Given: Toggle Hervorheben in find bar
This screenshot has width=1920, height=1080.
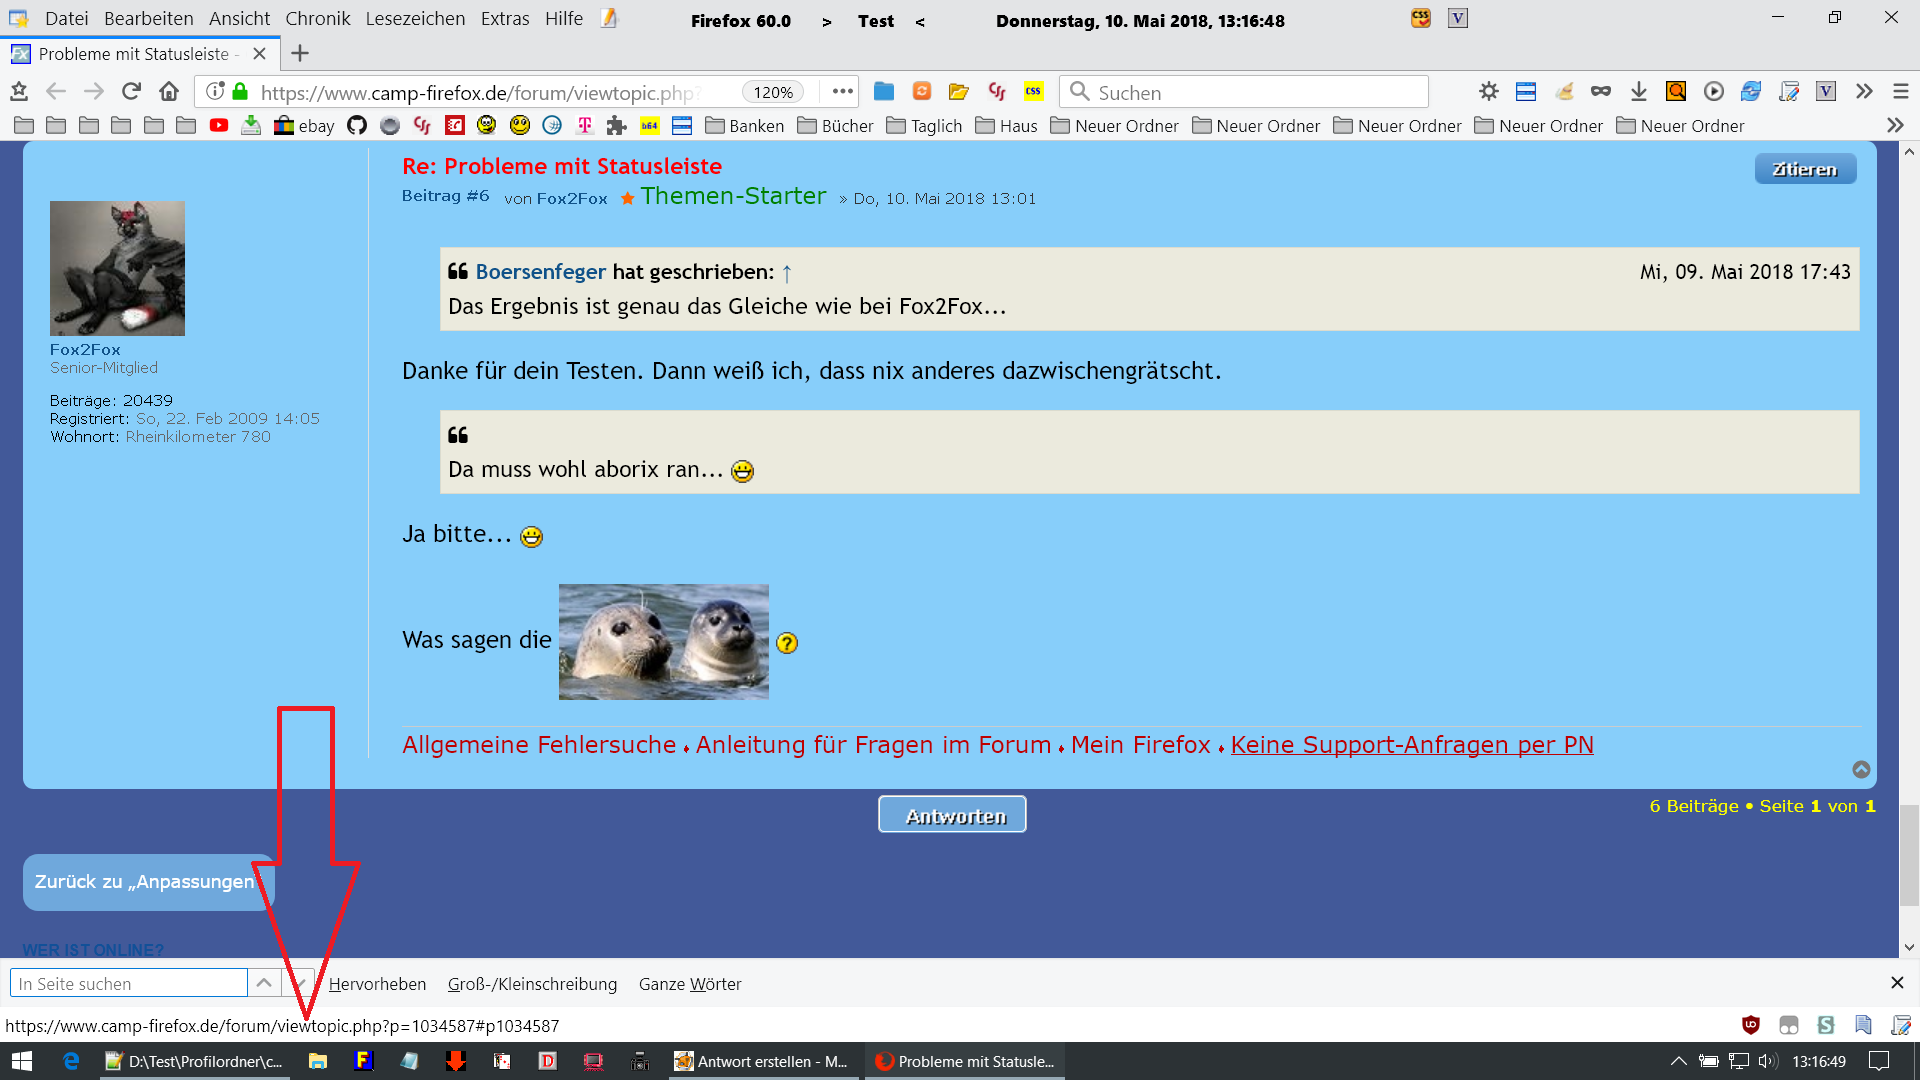Looking at the screenshot, I should coord(377,984).
